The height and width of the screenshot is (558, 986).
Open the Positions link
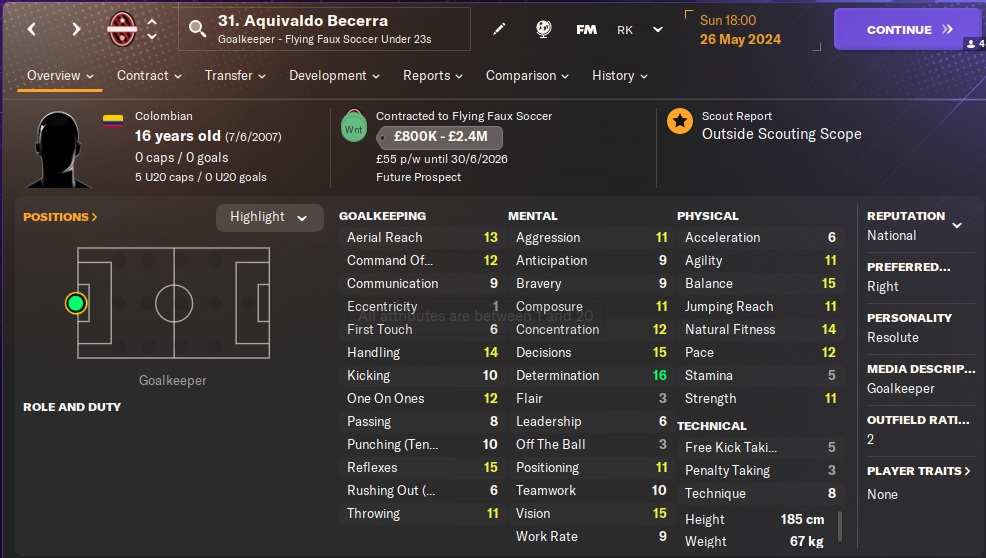click(60, 217)
